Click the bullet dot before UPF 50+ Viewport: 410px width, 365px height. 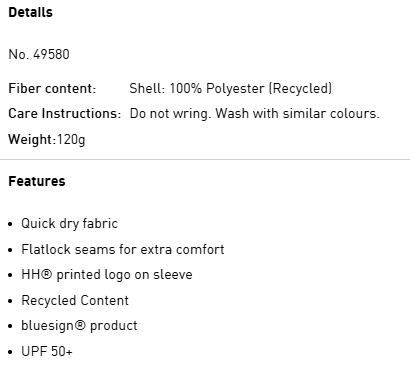(x=11, y=352)
